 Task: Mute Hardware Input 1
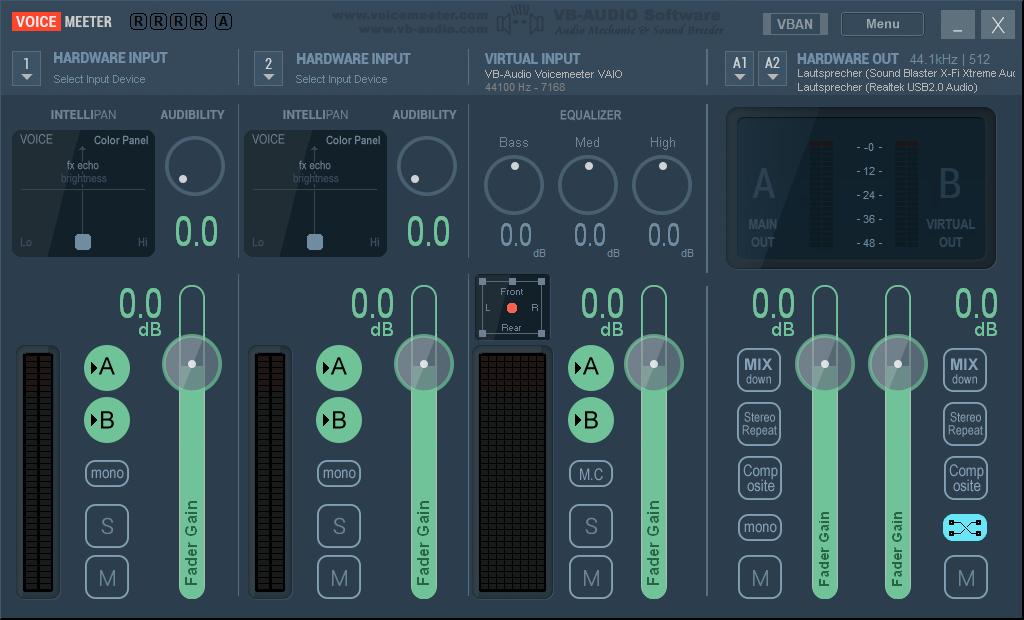point(107,578)
